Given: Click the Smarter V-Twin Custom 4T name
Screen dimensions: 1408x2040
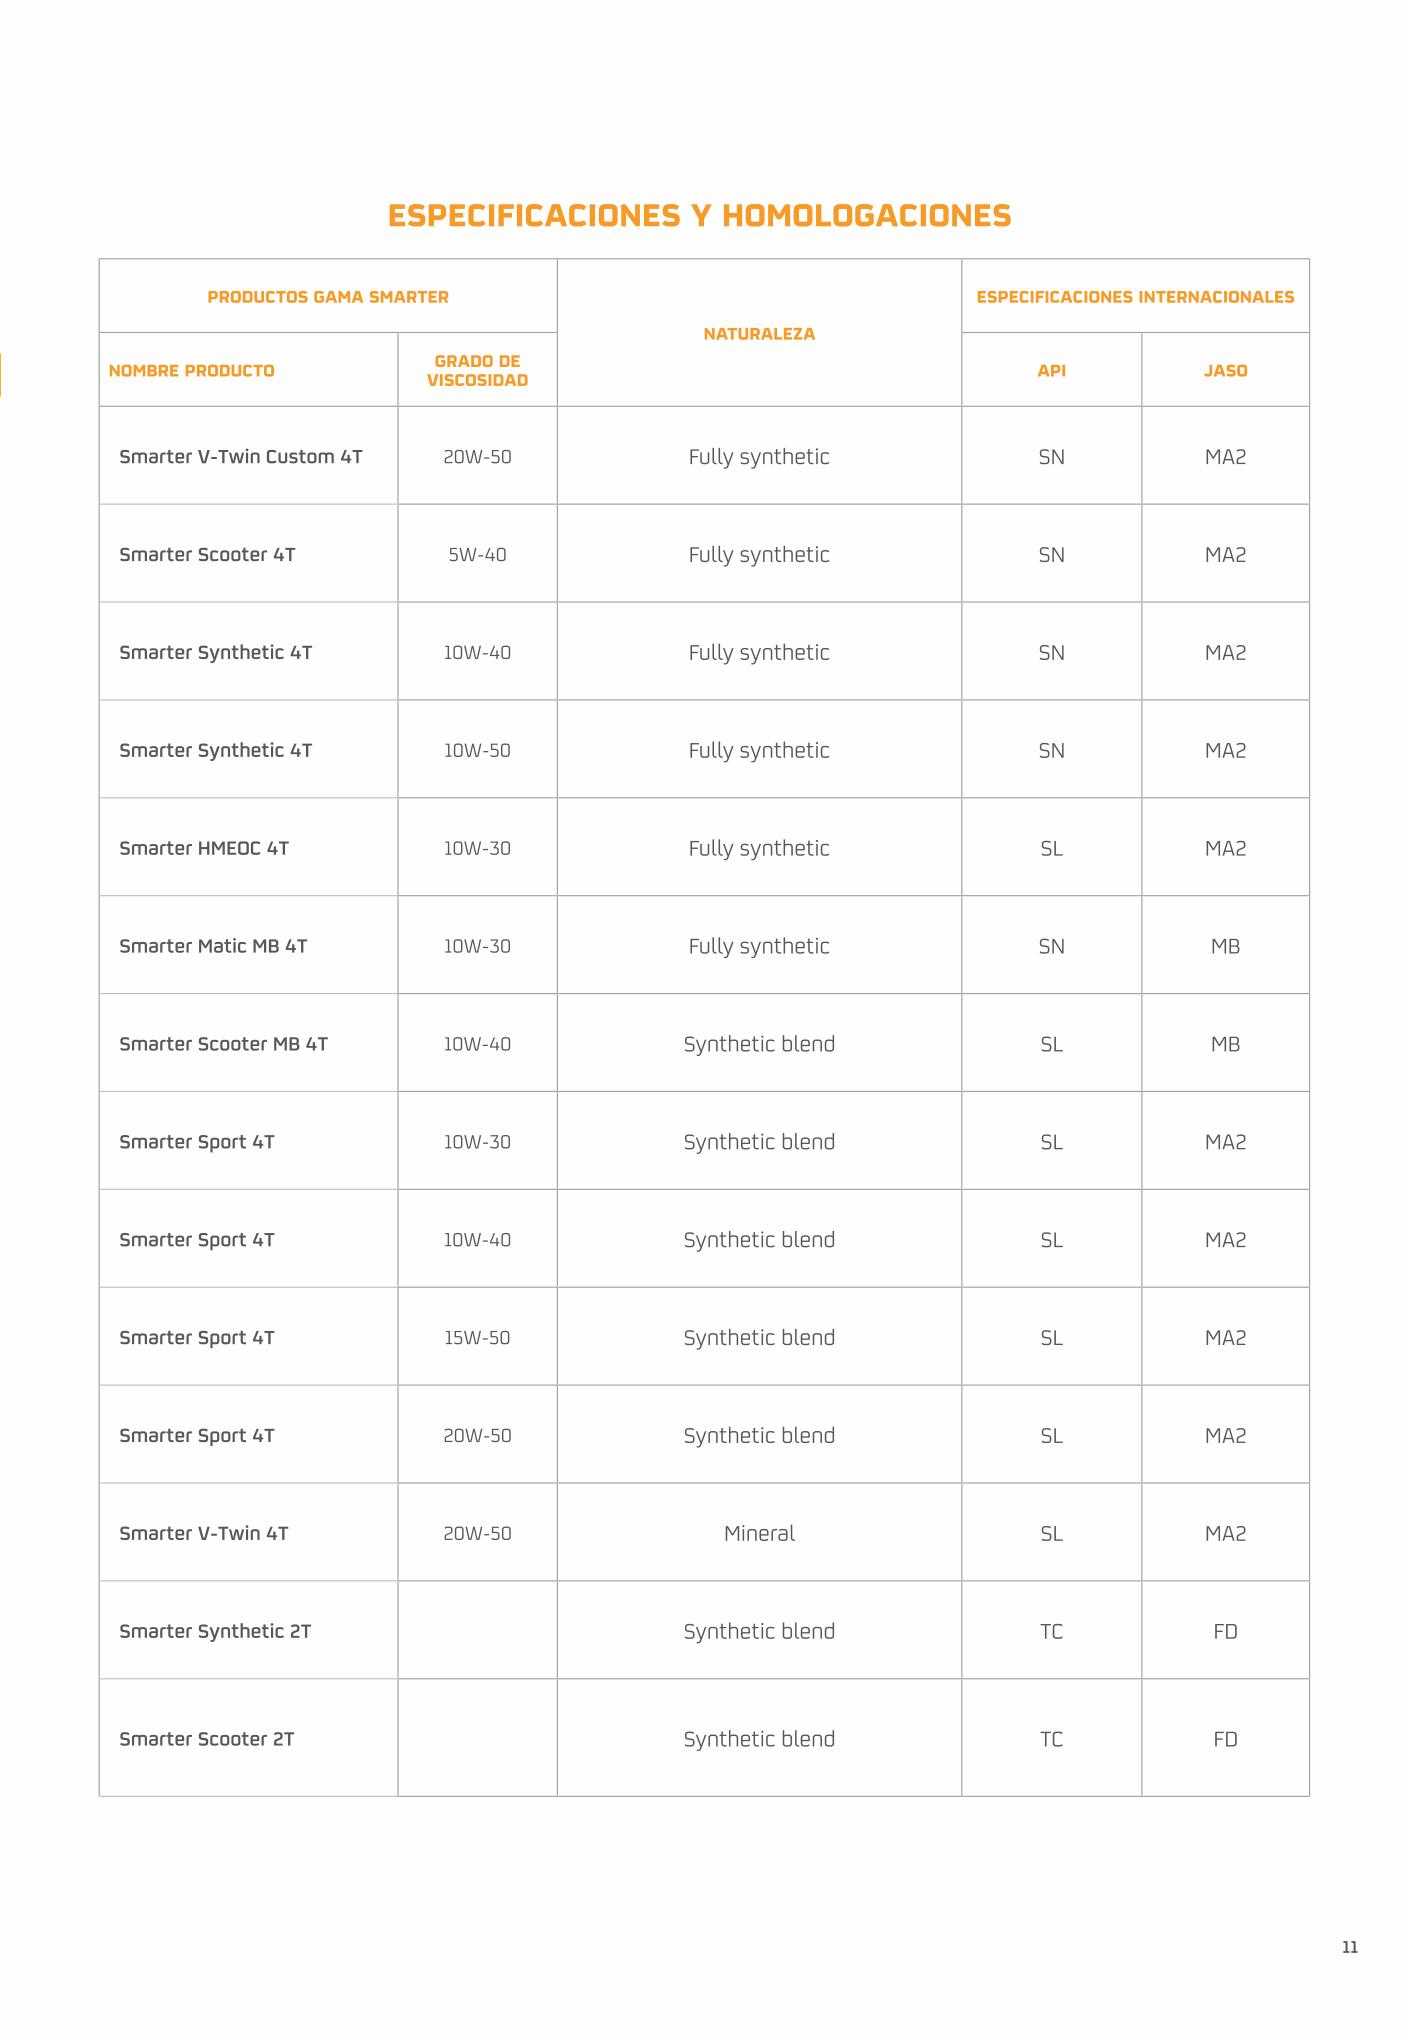Looking at the screenshot, I should (x=241, y=457).
